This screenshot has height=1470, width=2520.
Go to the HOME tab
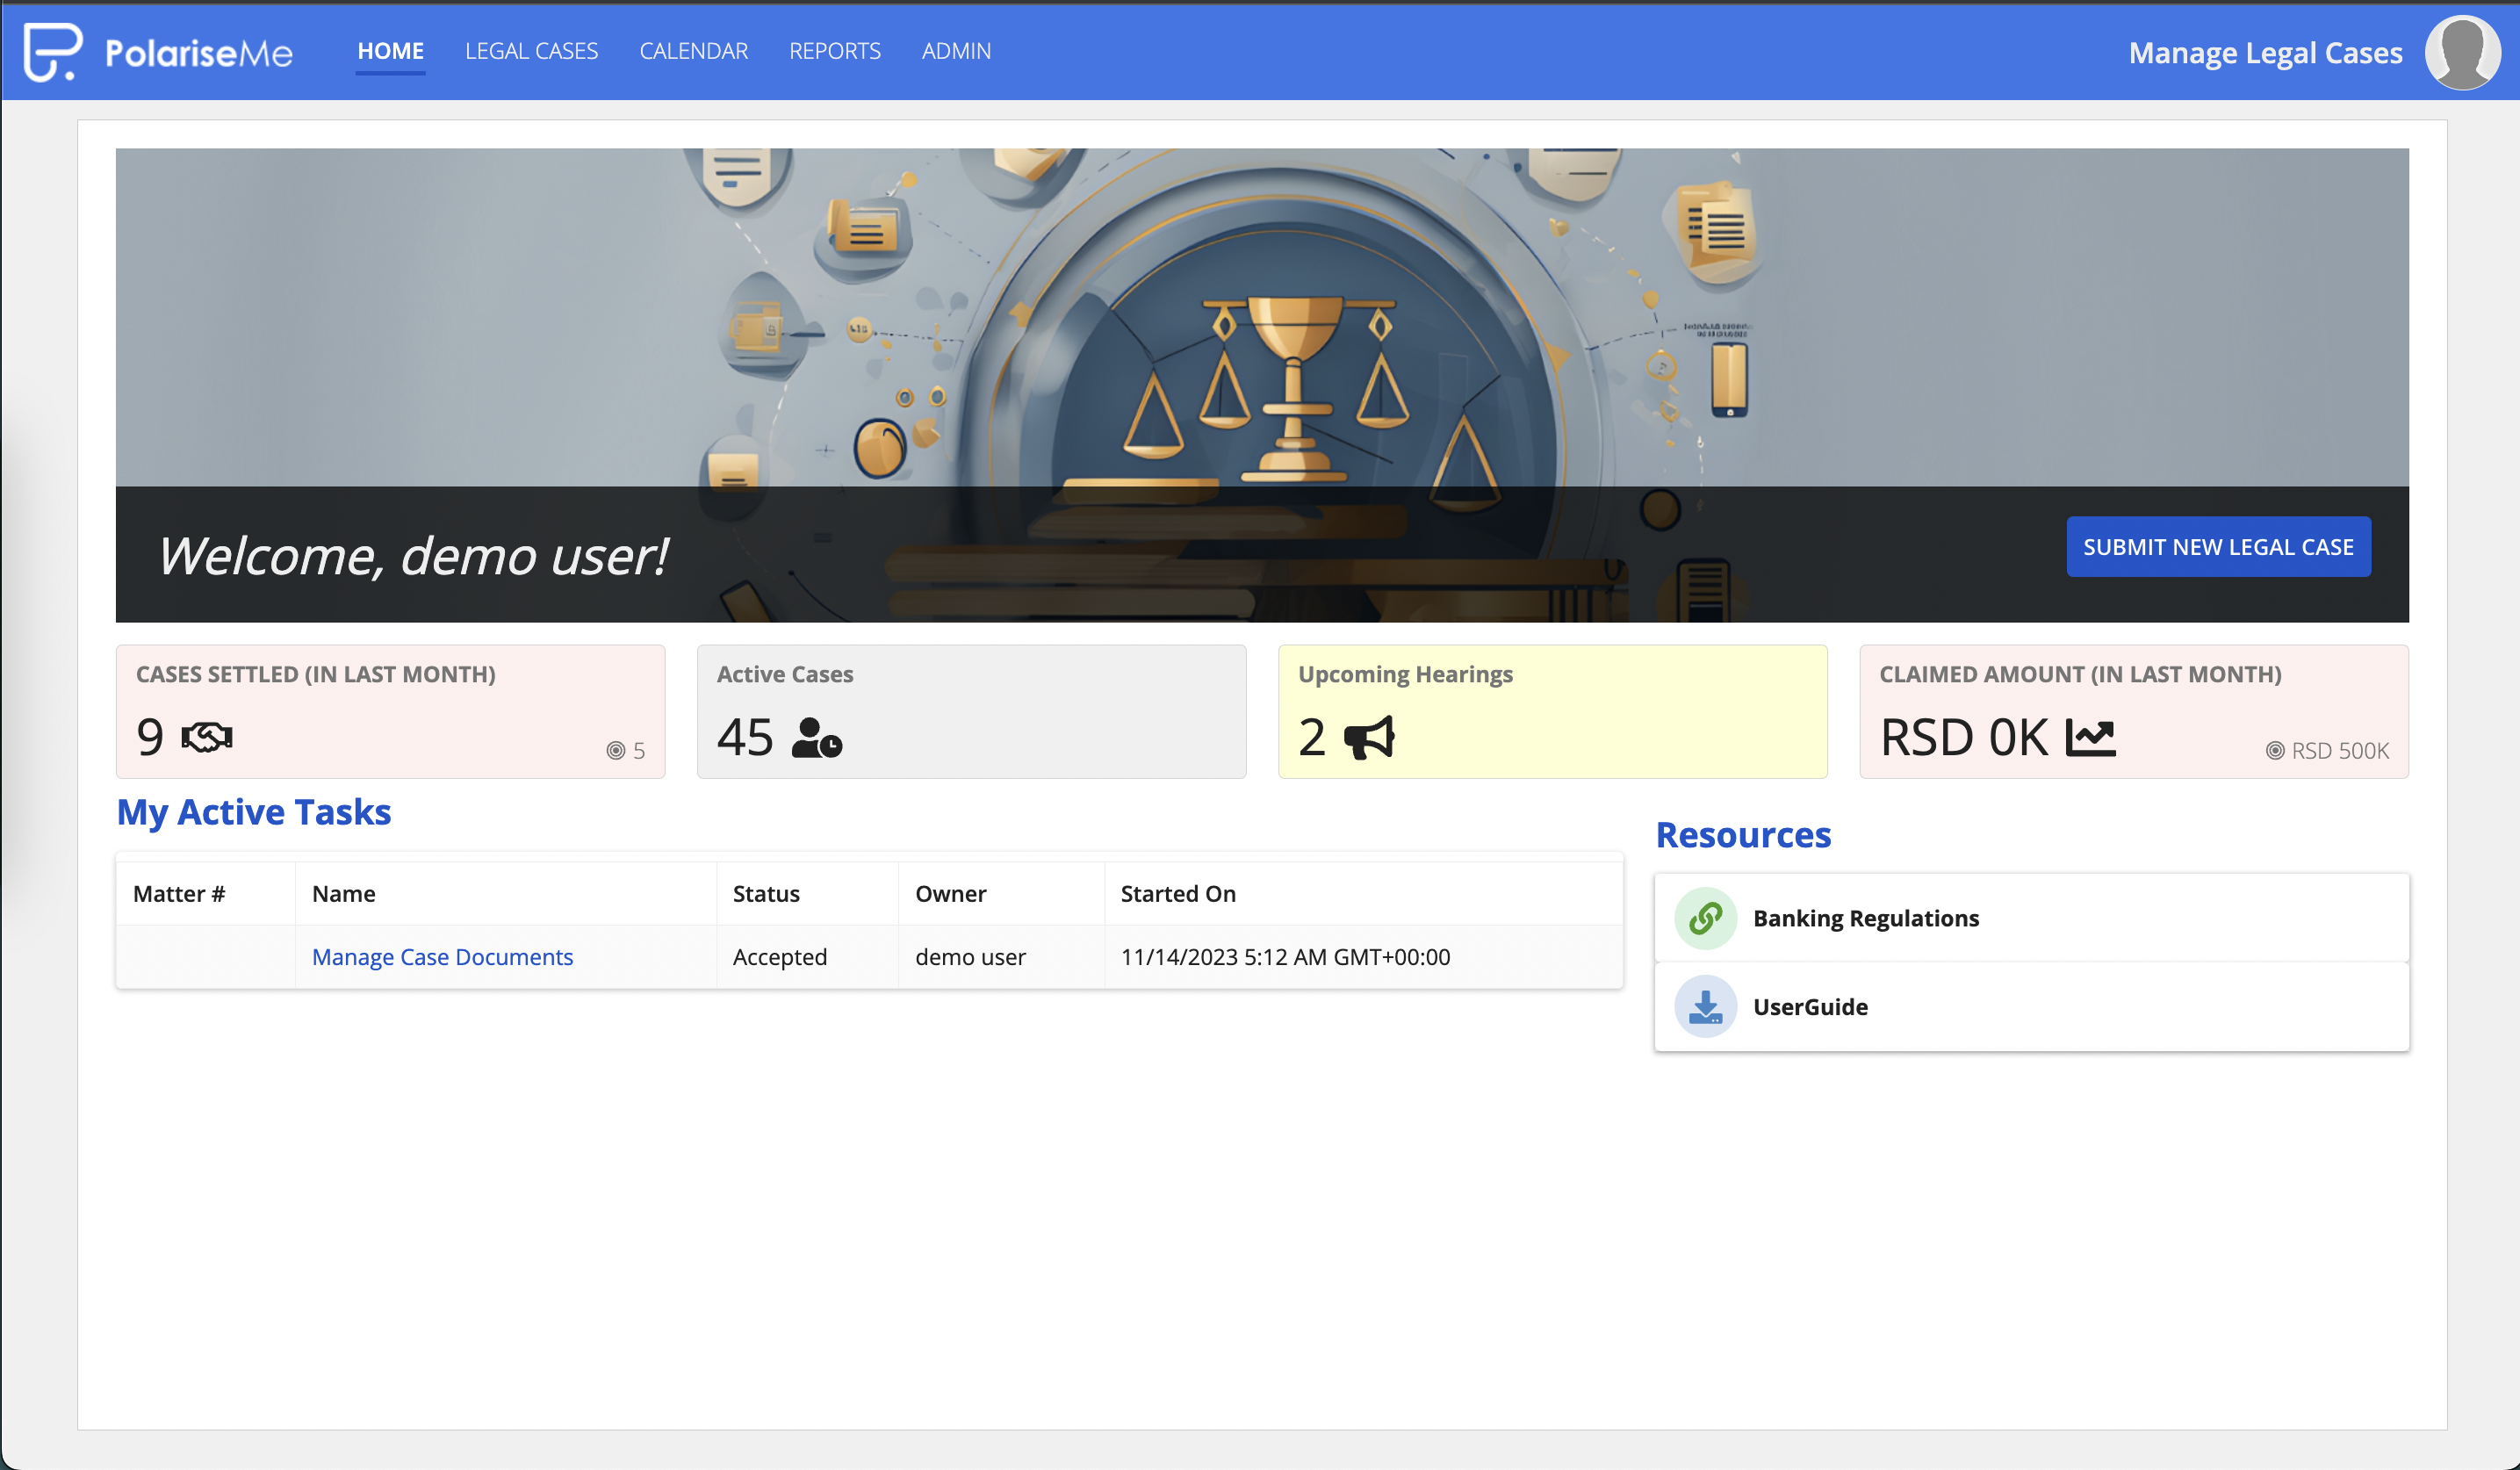point(391,51)
